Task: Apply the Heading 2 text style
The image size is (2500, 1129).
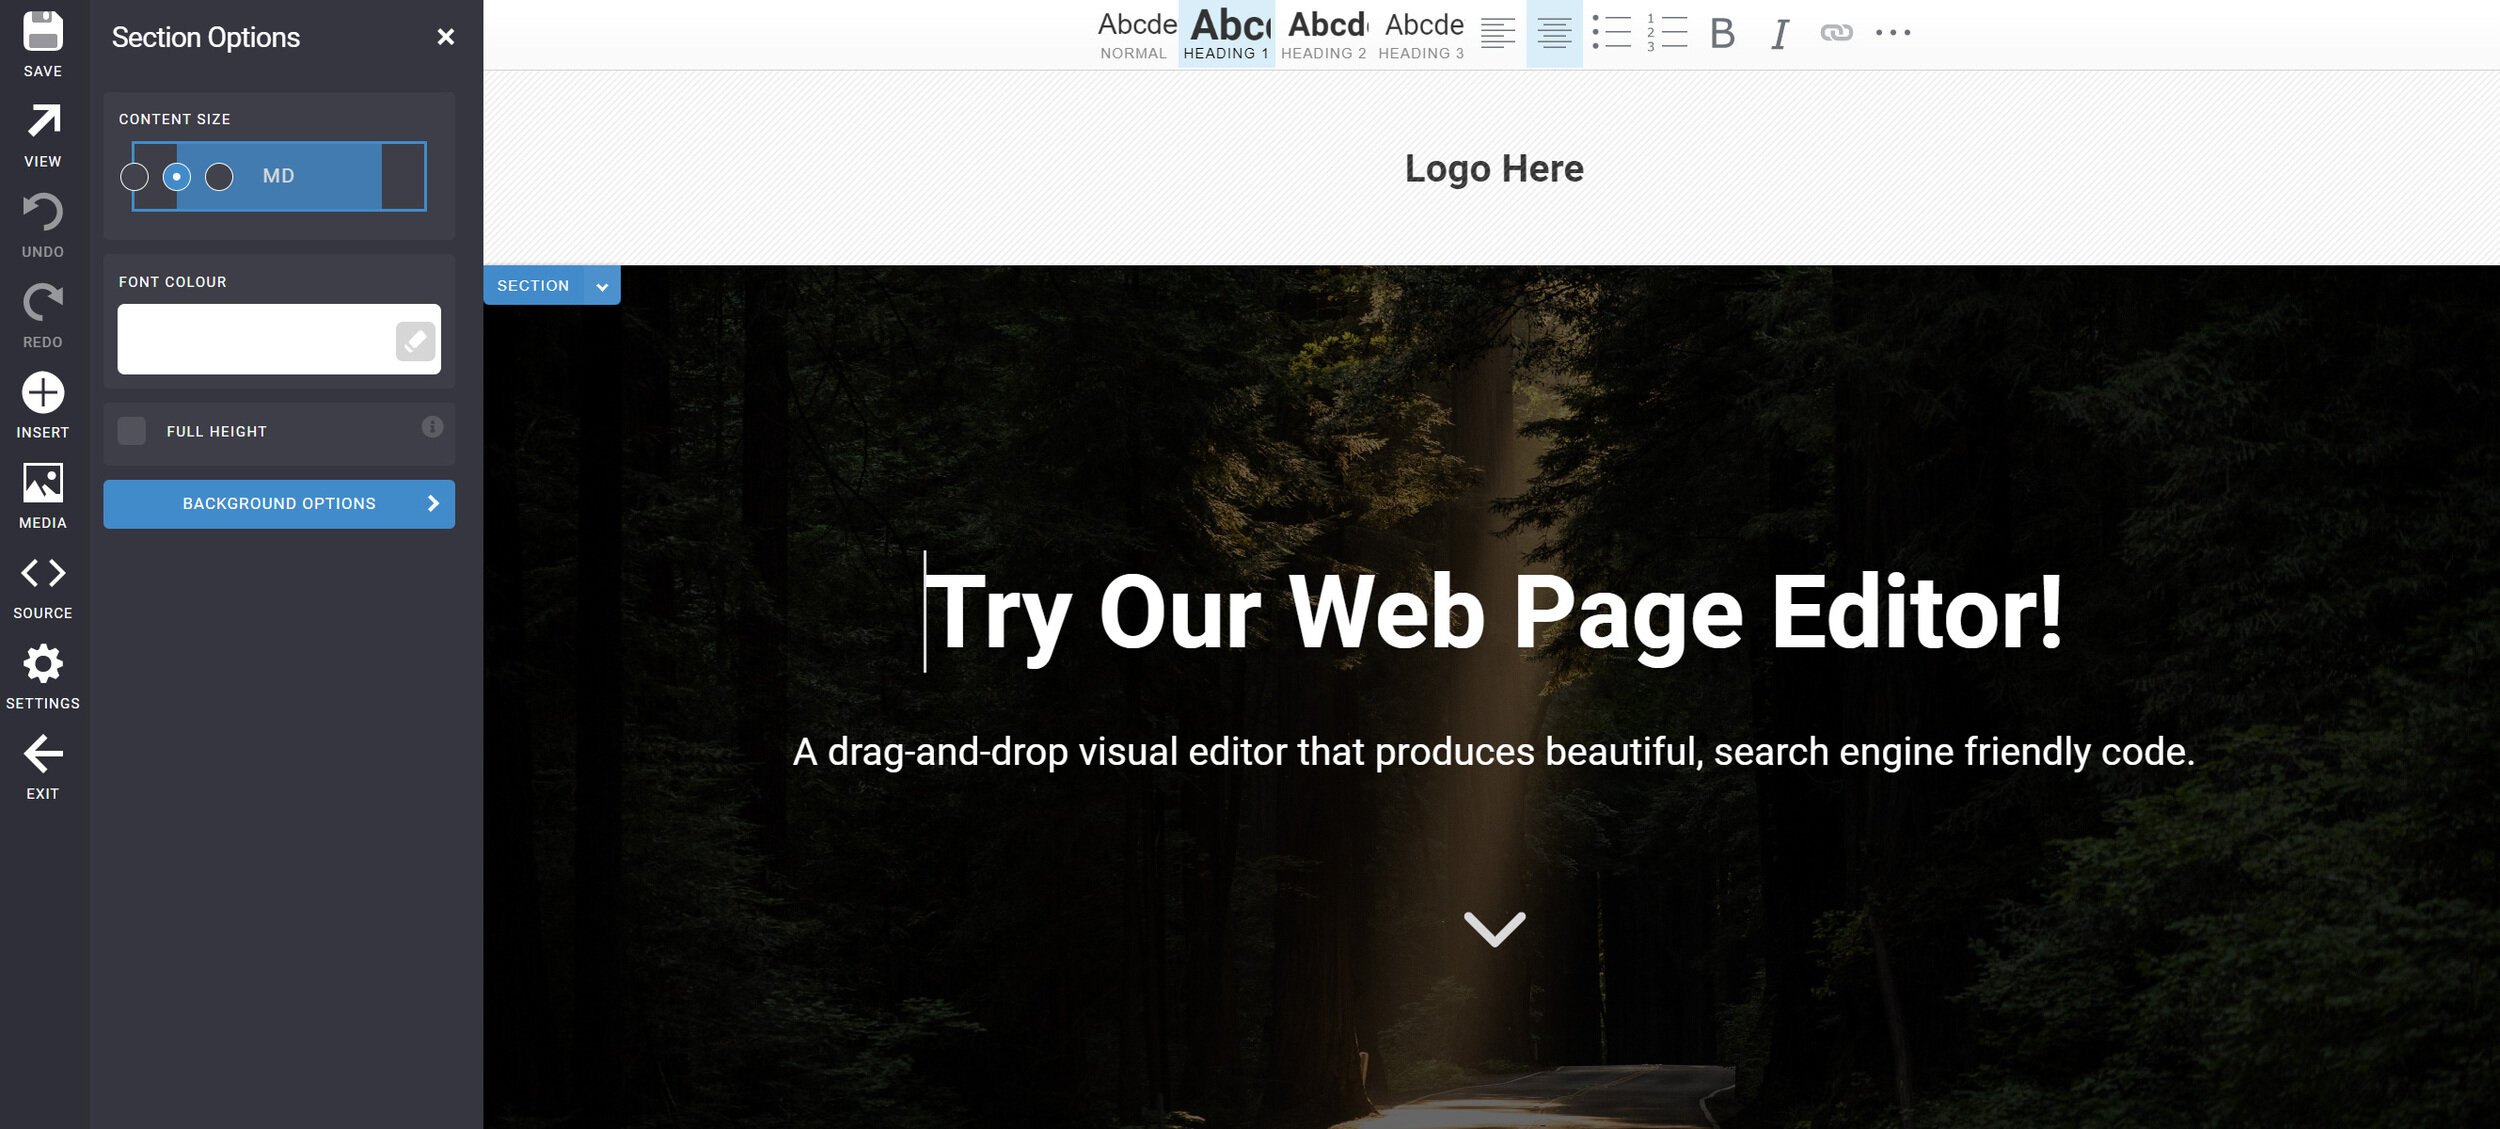Action: click(1323, 33)
